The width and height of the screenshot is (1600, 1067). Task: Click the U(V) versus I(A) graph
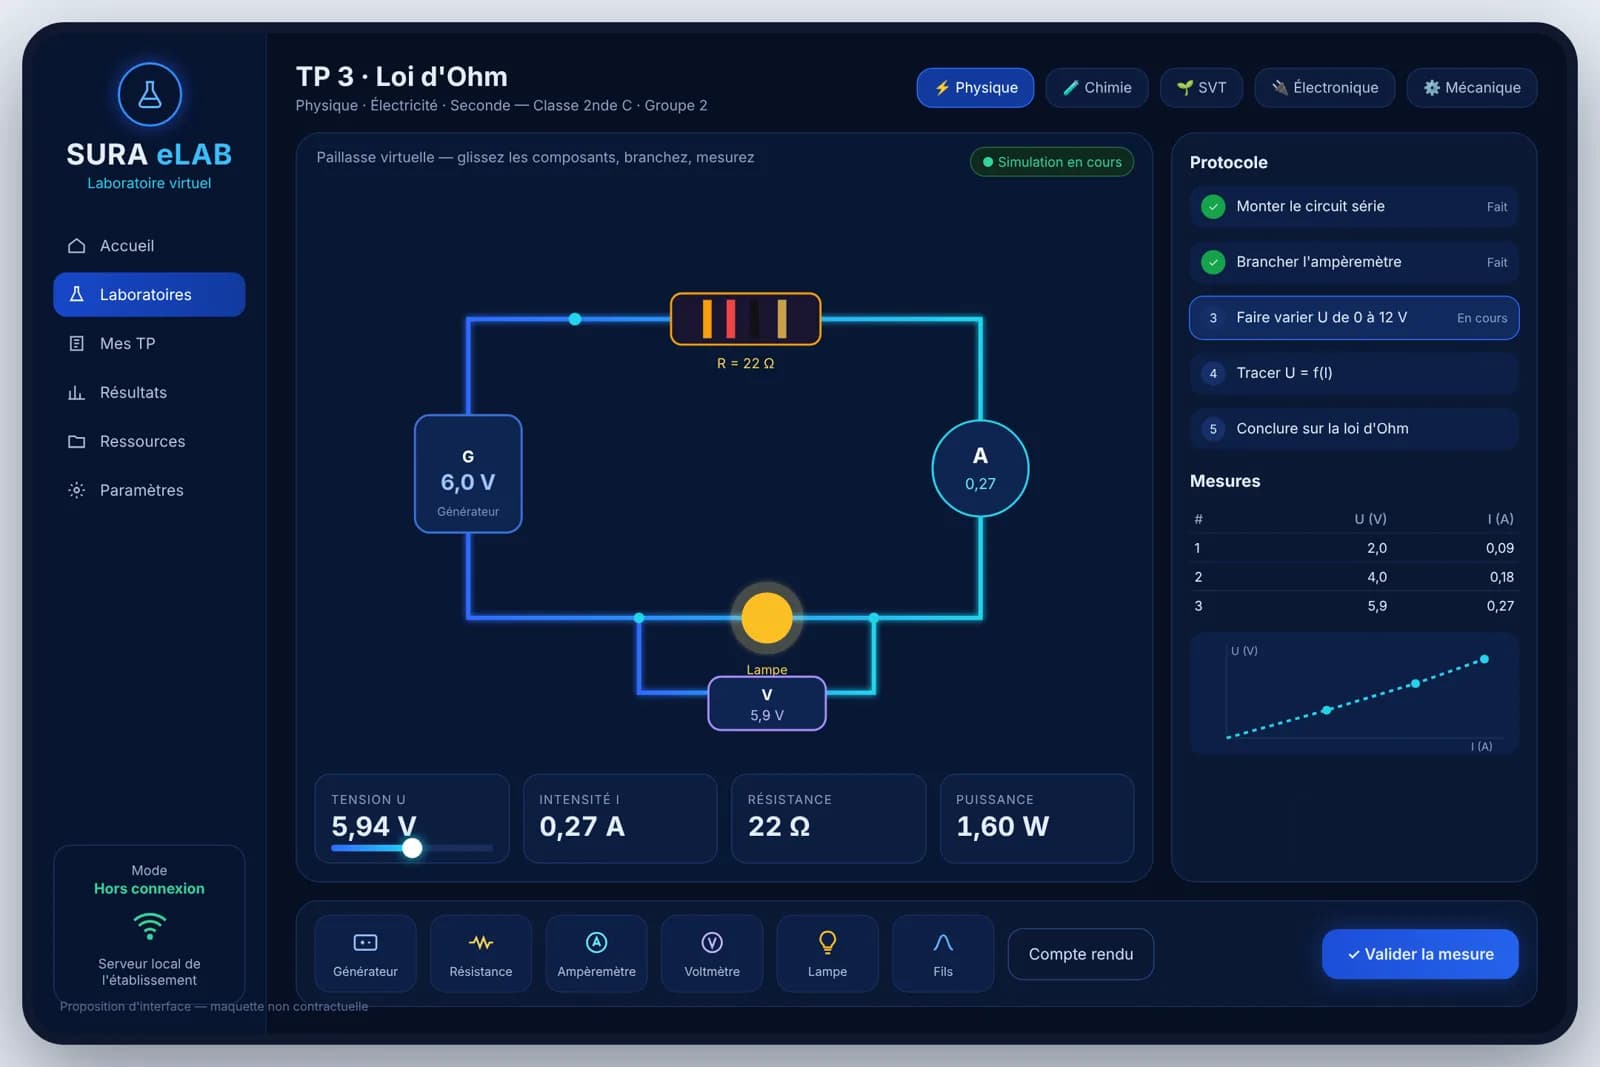1354,693
